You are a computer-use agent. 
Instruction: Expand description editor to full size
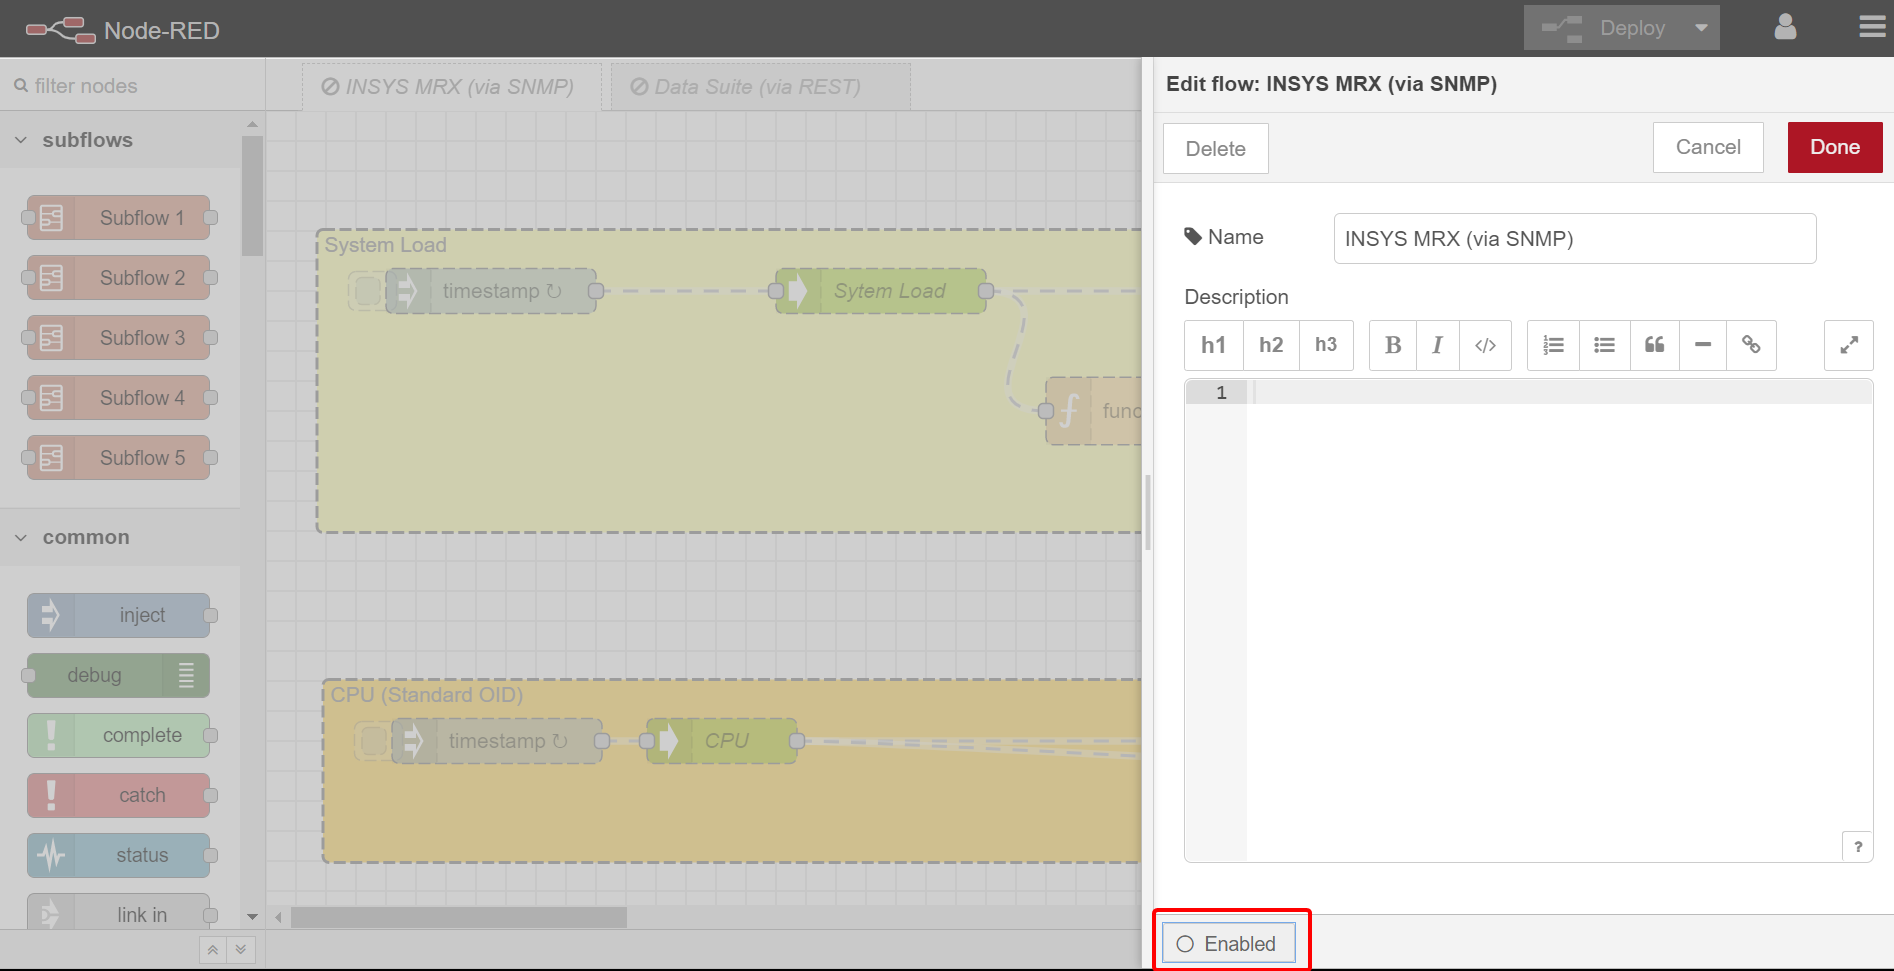pos(1848,345)
